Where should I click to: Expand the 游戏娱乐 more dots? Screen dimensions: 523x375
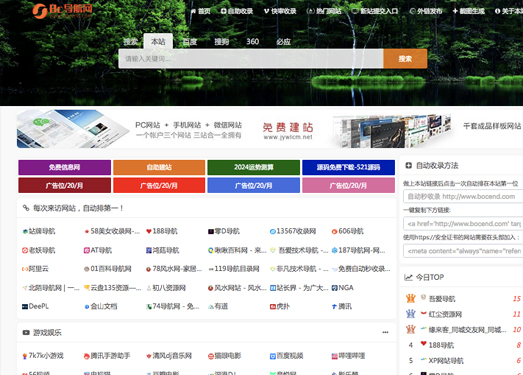click(385, 332)
